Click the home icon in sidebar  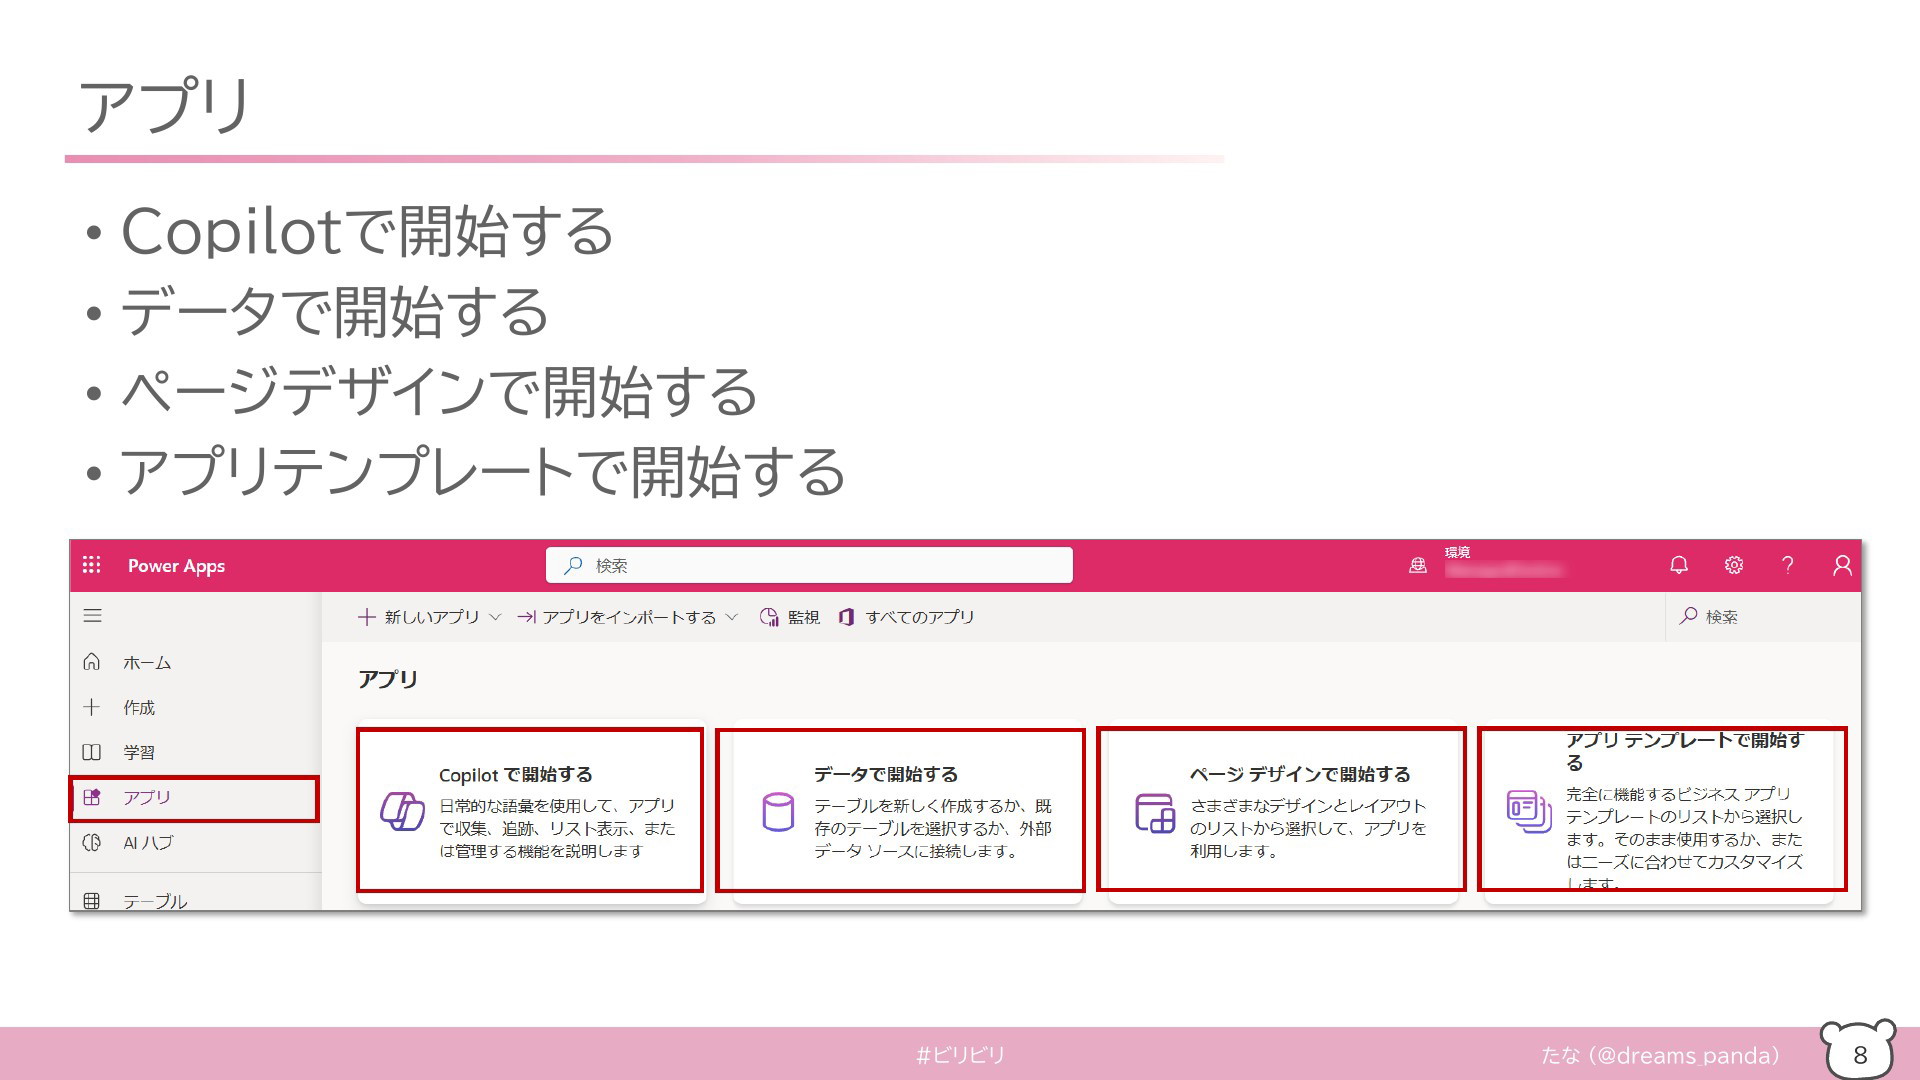coord(91,662)
